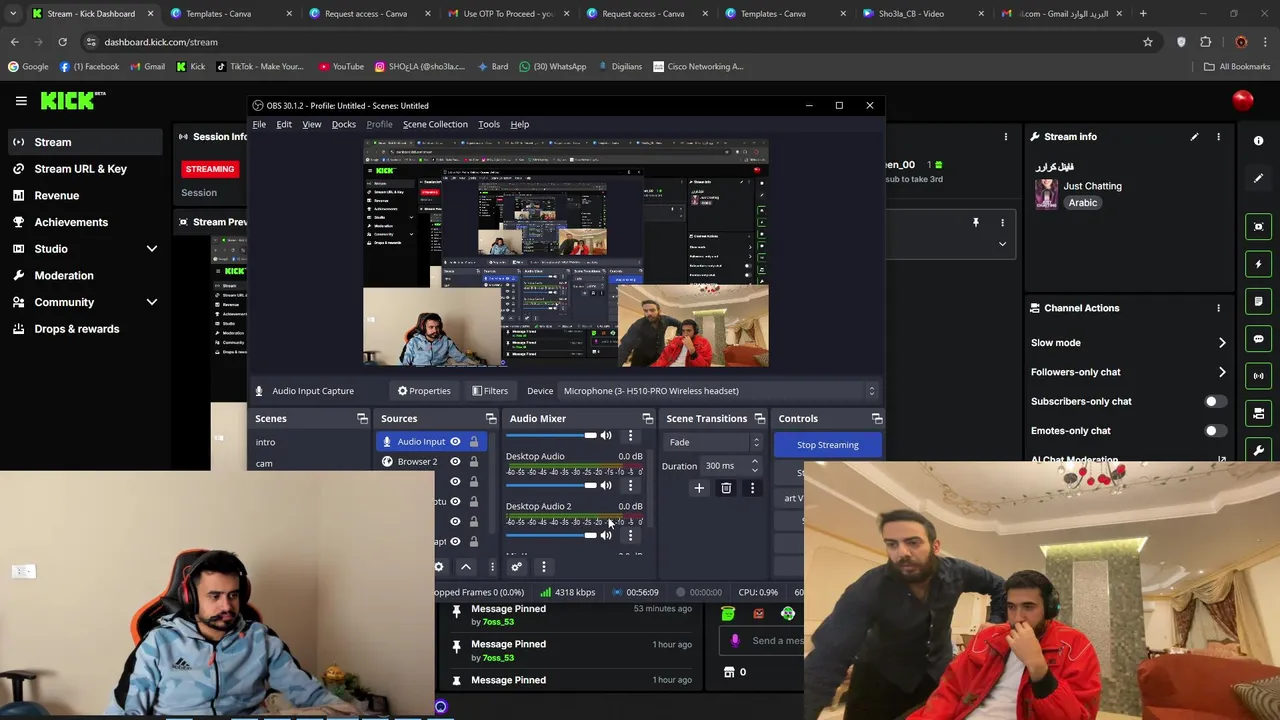Open Desktop Audio channel three-dot menu

630,486
